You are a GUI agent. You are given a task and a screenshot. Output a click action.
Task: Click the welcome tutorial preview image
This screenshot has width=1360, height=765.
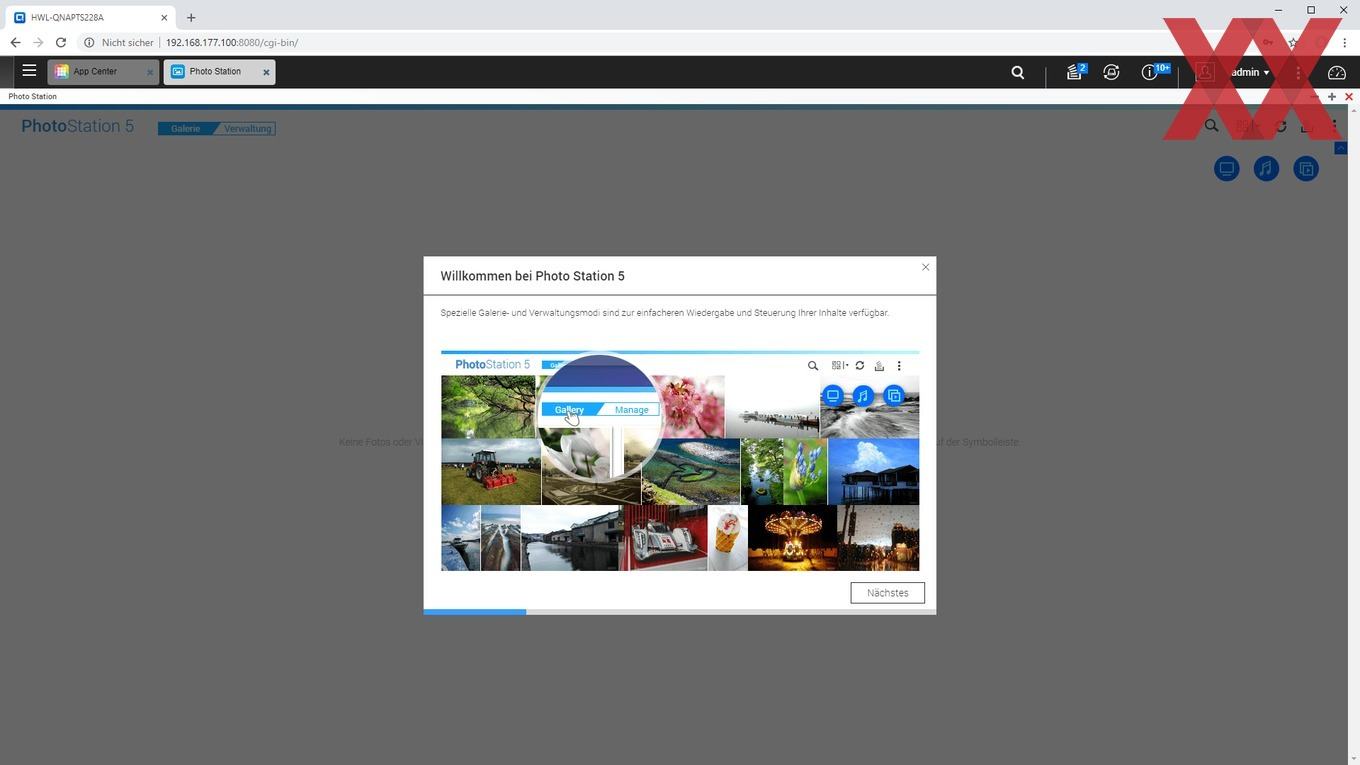click(680, 461)
